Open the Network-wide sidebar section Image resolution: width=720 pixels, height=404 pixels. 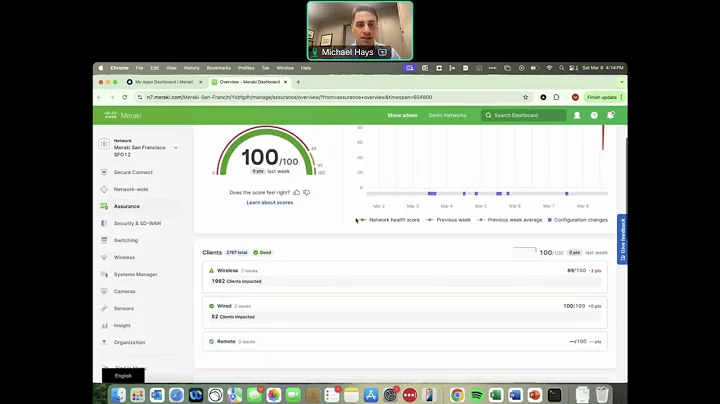(x=131, y=189)
